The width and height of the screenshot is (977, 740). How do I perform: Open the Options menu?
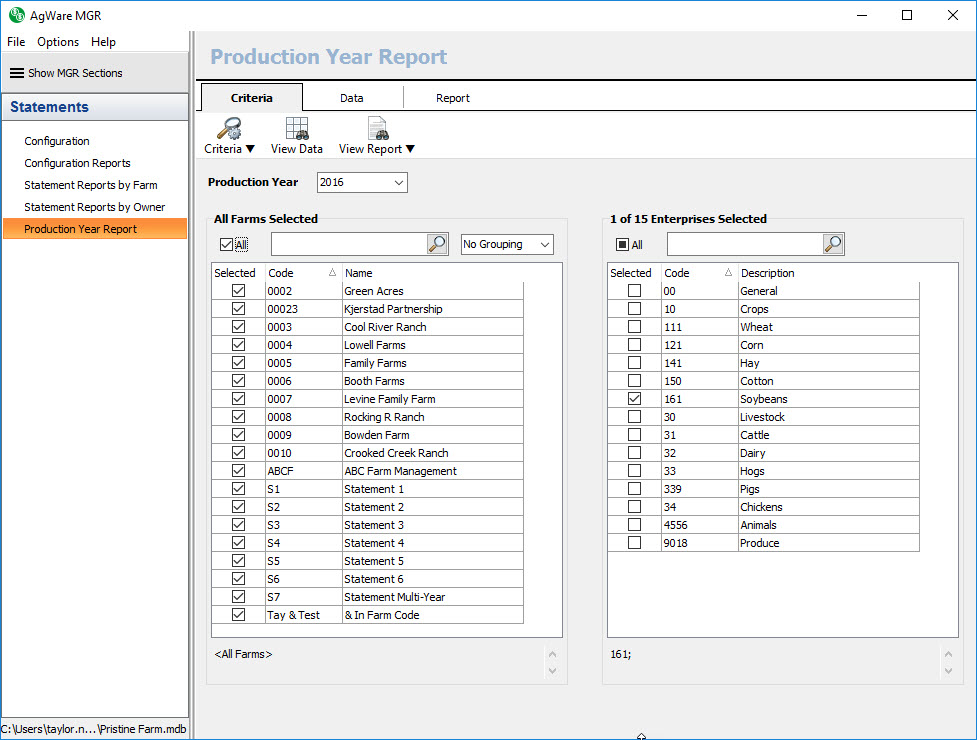(58, 42)
